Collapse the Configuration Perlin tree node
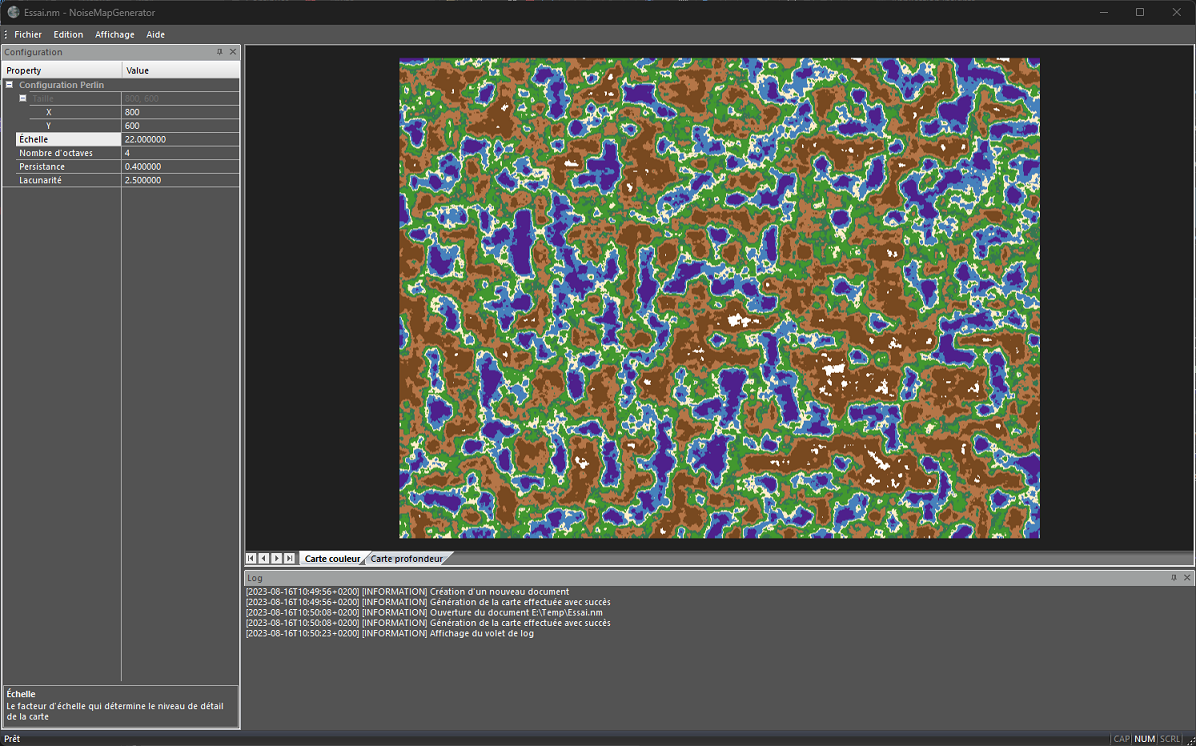Screen dimensions: 1196x746 pyautogui.click(x=8, y=85)
